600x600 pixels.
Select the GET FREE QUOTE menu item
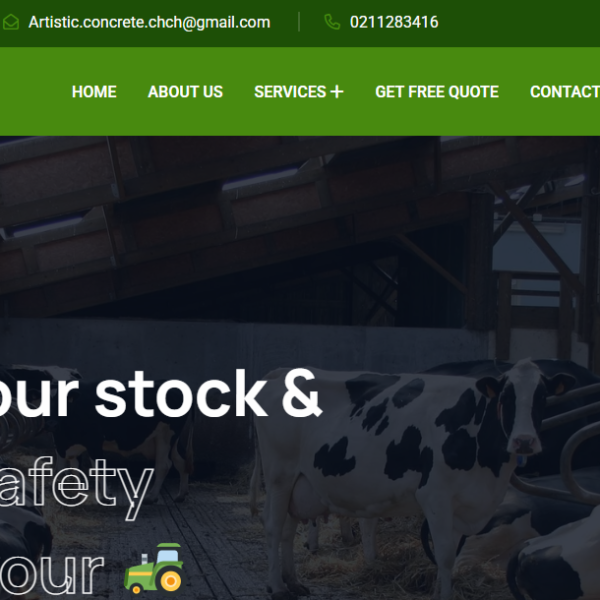[437, 92]
